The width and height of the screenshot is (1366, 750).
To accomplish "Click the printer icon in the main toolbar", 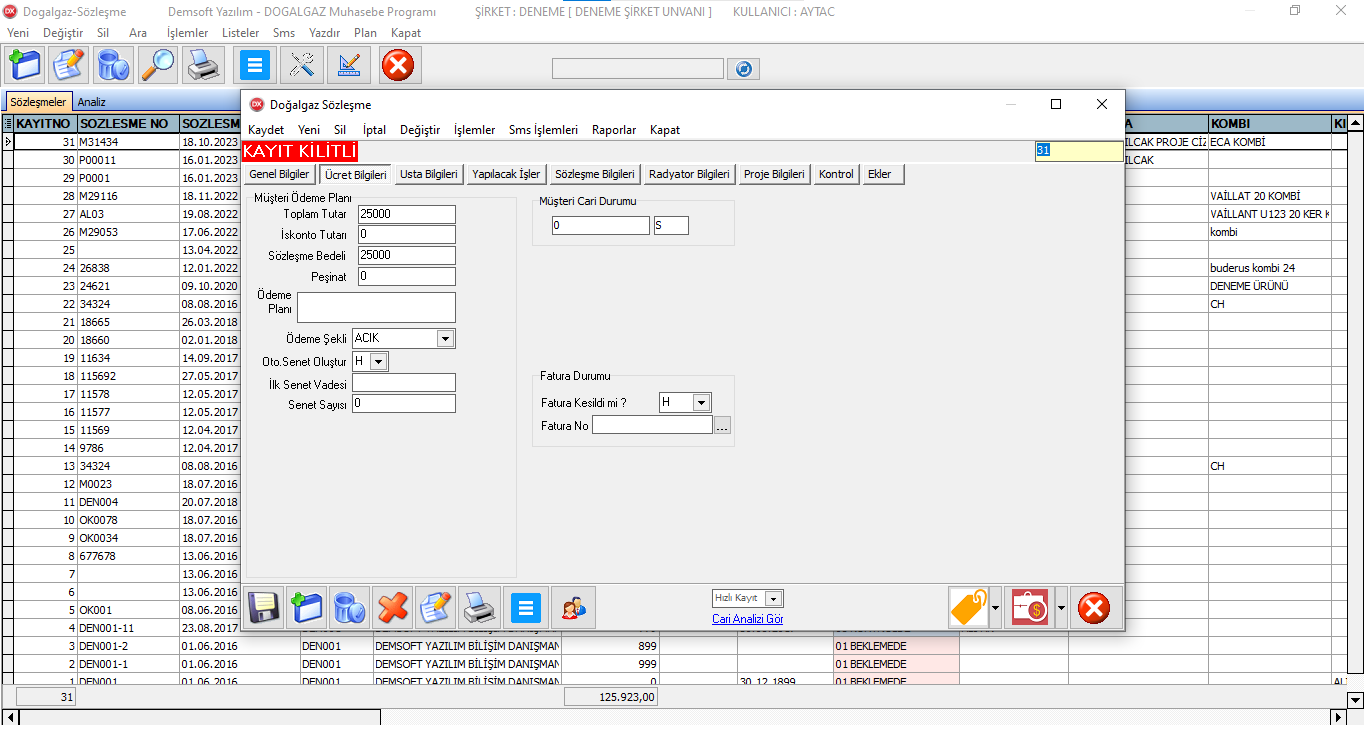I will click(x=203, y=65).
